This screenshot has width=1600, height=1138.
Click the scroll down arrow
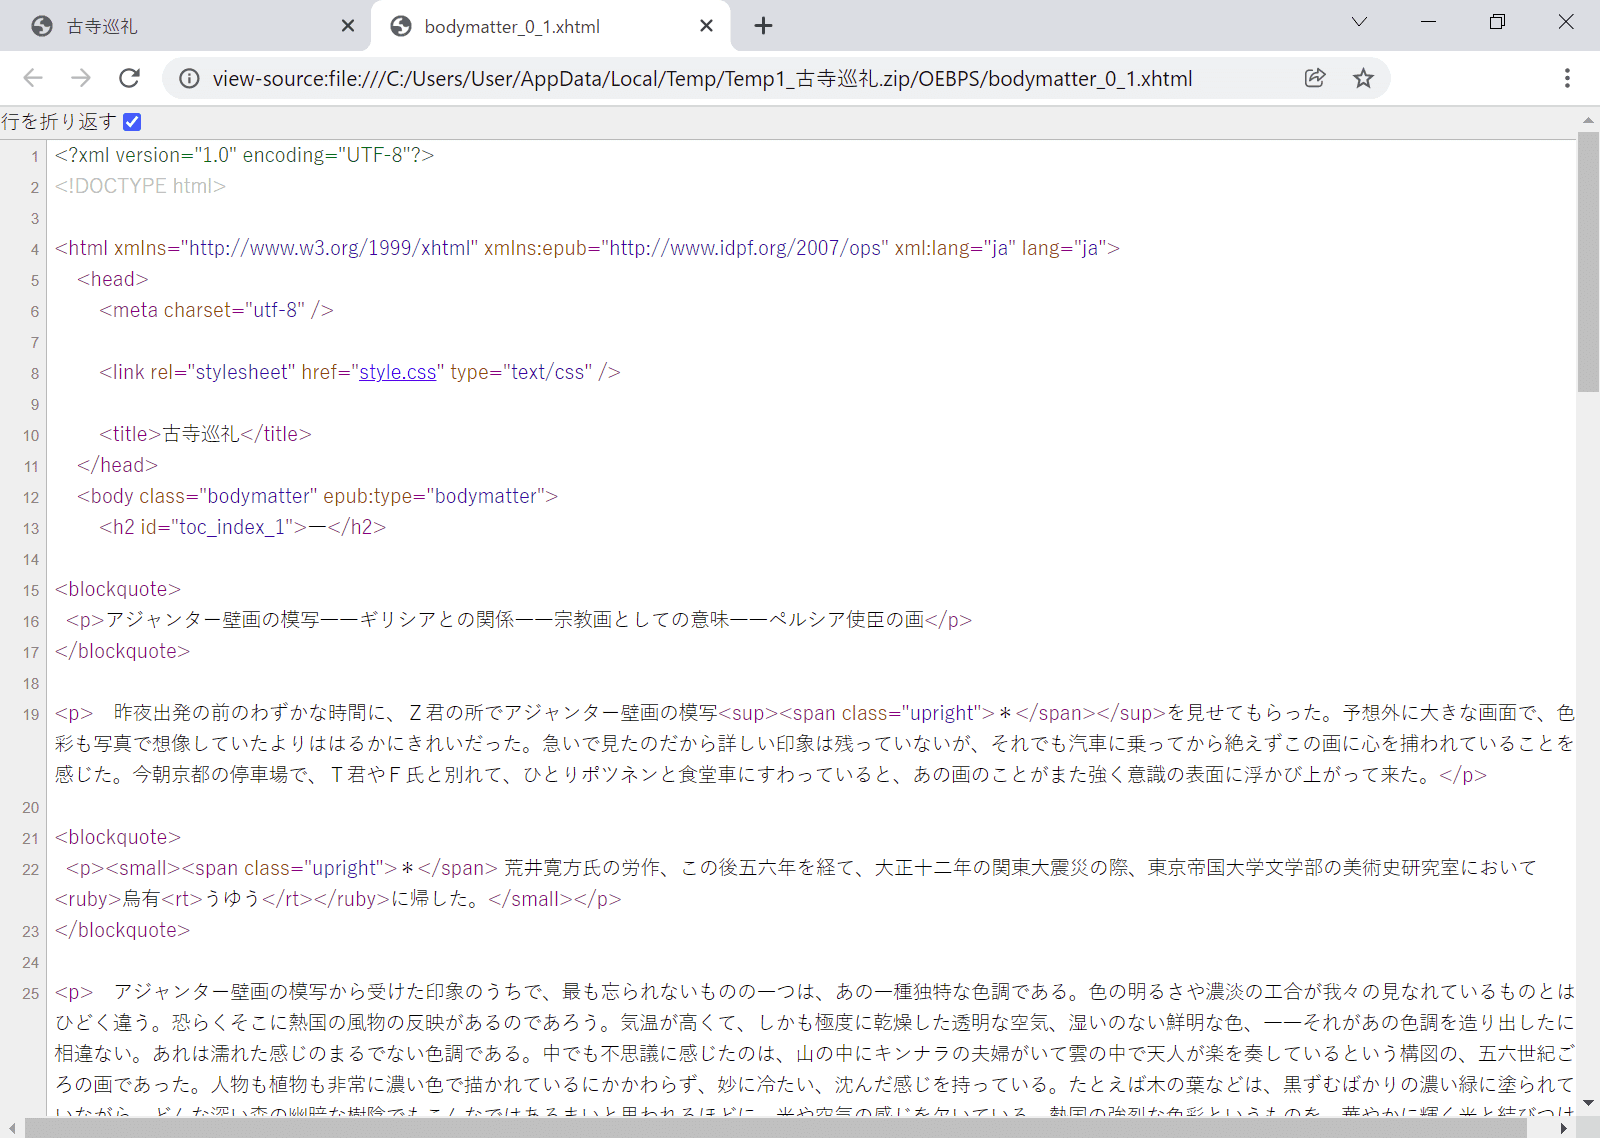1588,1104
